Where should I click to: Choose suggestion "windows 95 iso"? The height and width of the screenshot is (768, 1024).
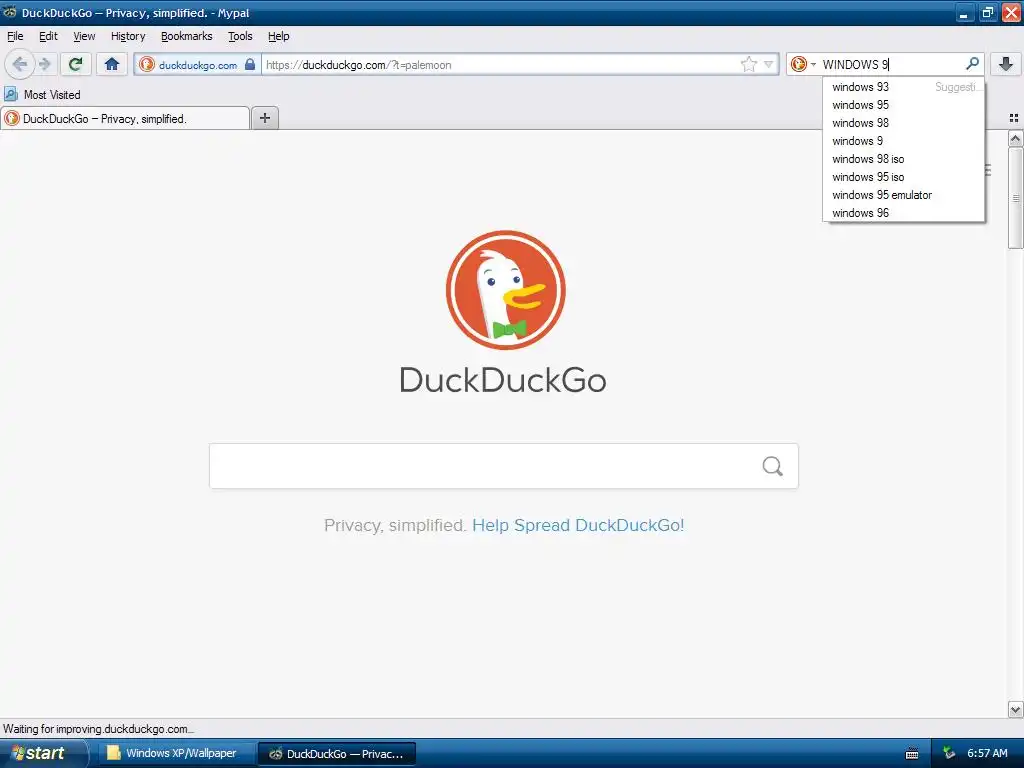coord(904,177)
